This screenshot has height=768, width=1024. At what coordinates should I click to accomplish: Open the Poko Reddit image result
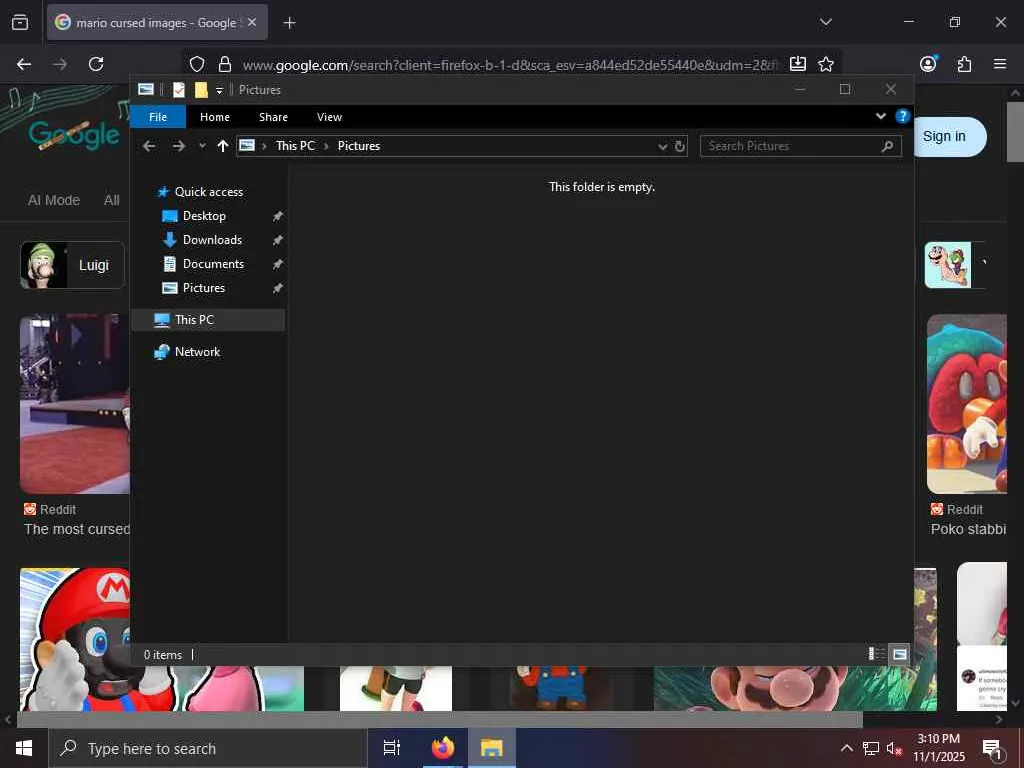[x=967, y=404]
